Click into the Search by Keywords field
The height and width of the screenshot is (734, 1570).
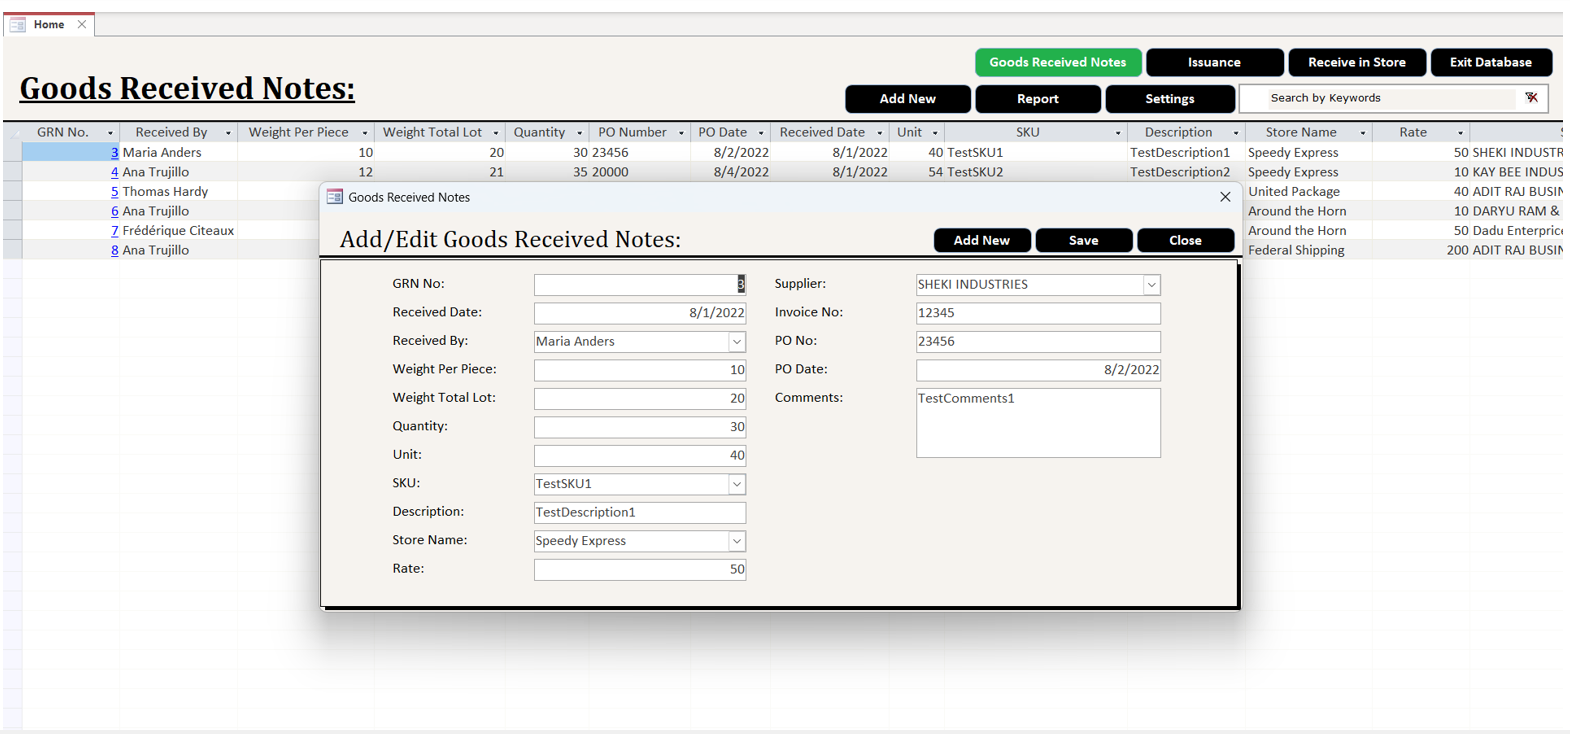(1390, 98)
